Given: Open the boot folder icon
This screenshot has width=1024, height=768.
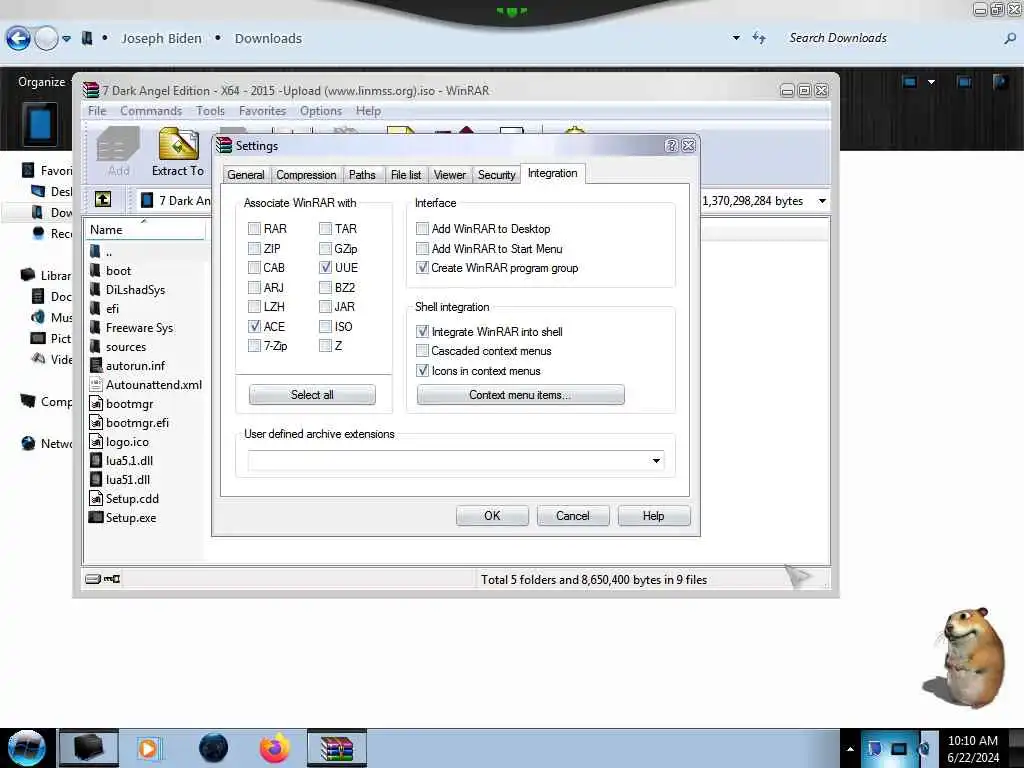Looking at the screenshot, I should coord(95,270).
